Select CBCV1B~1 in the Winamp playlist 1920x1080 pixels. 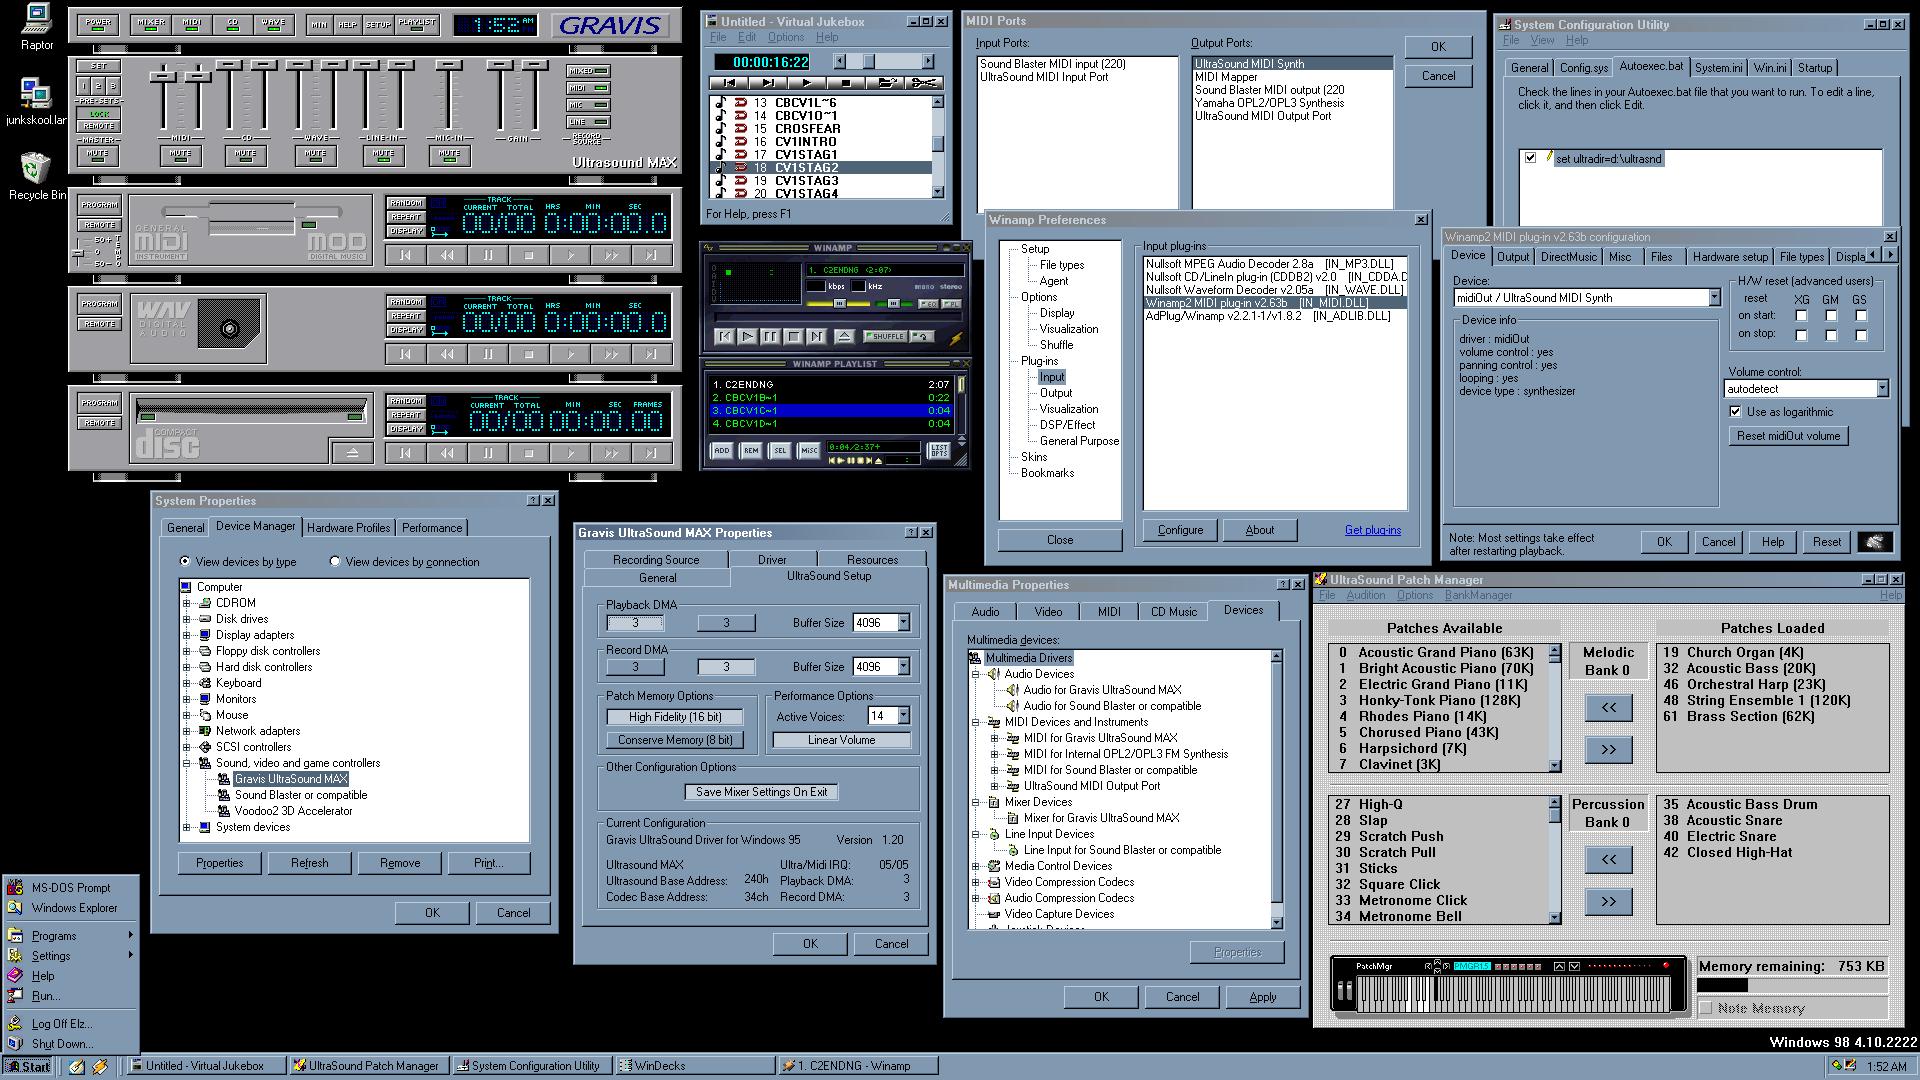[x=832, y=398]
